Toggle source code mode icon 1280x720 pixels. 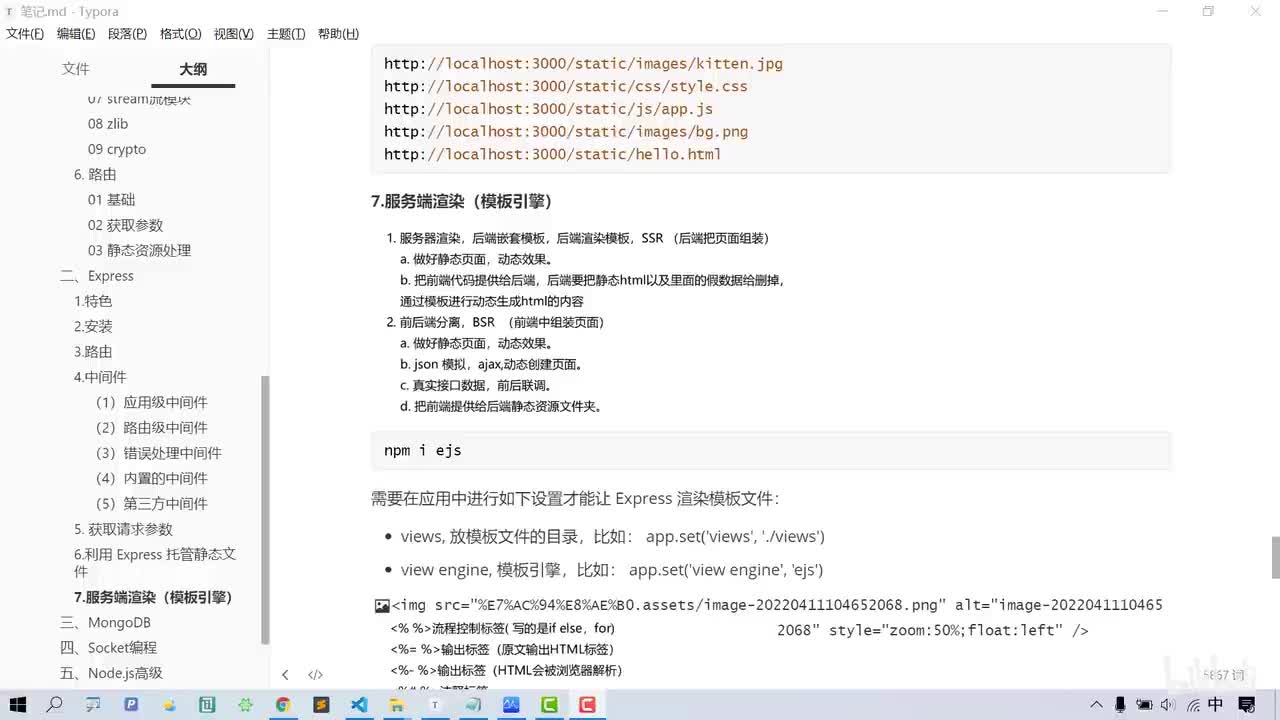[315, 675]
